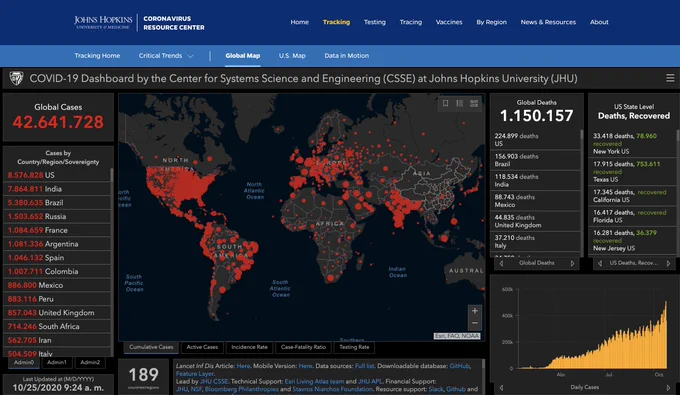Go to next US Deaths panel page

pyautogui.click(x=668, y=263)
